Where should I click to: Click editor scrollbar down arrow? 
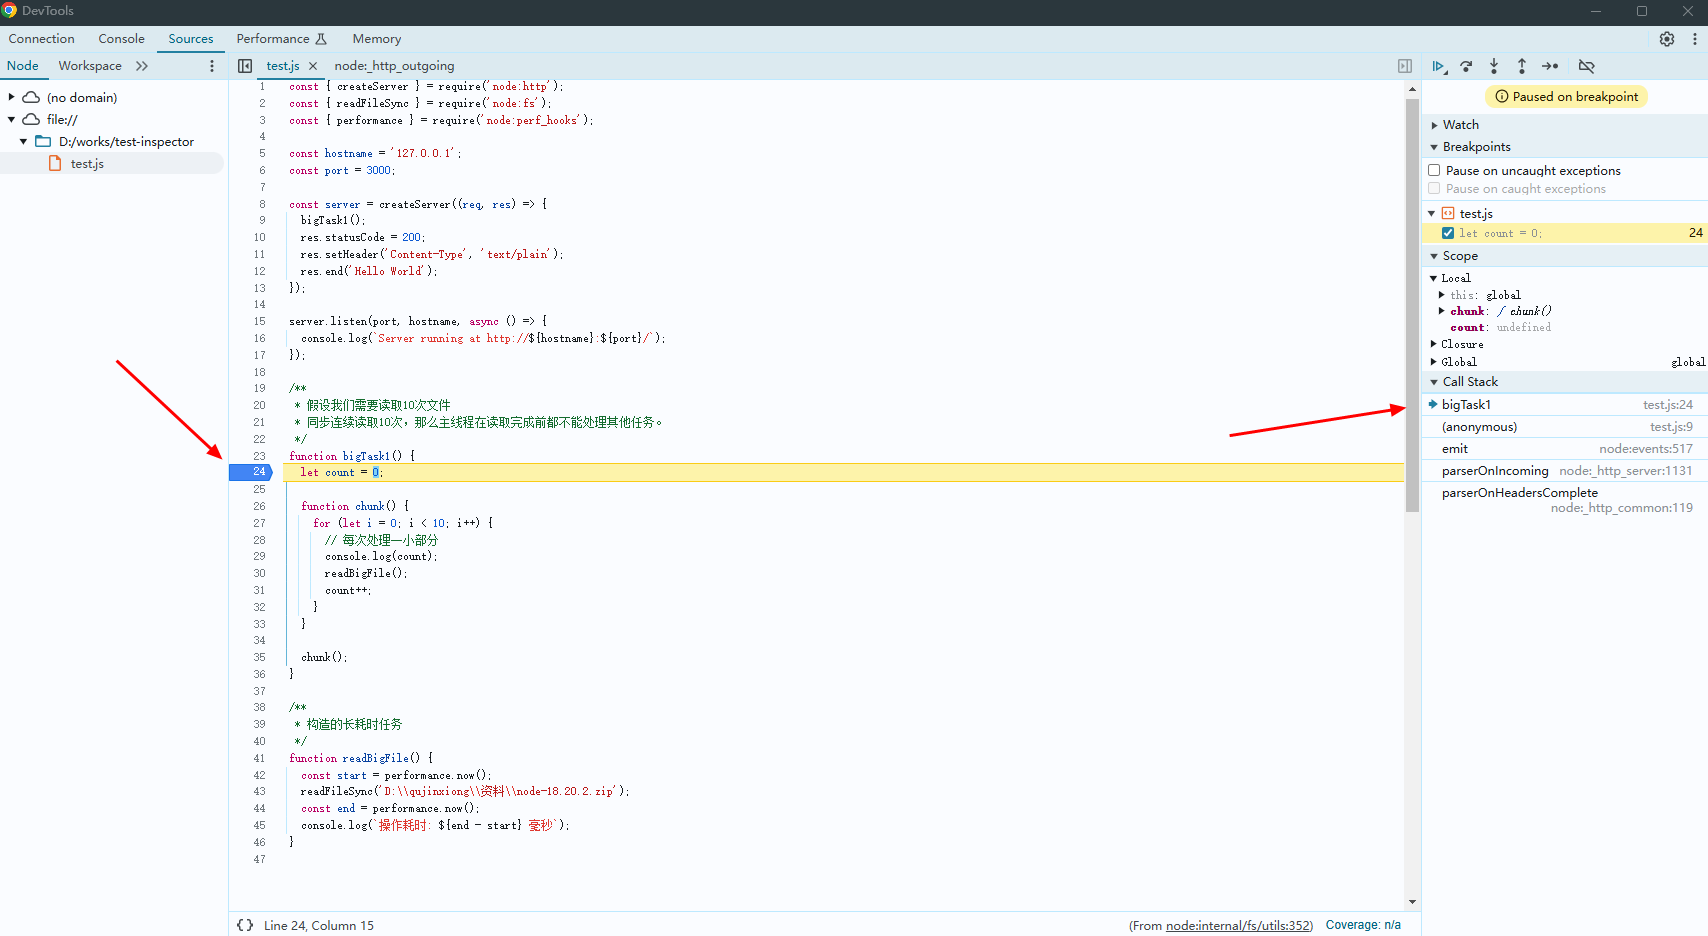point(1412,902)
